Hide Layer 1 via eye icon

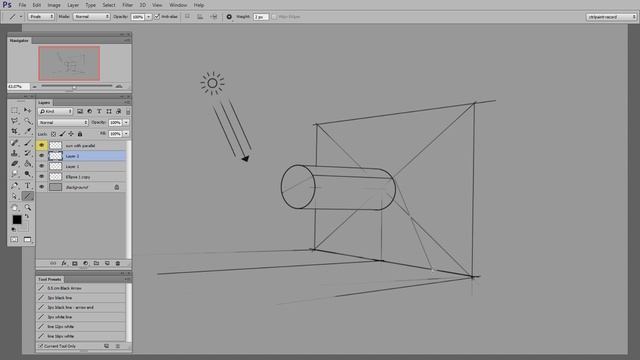[42, 167]
